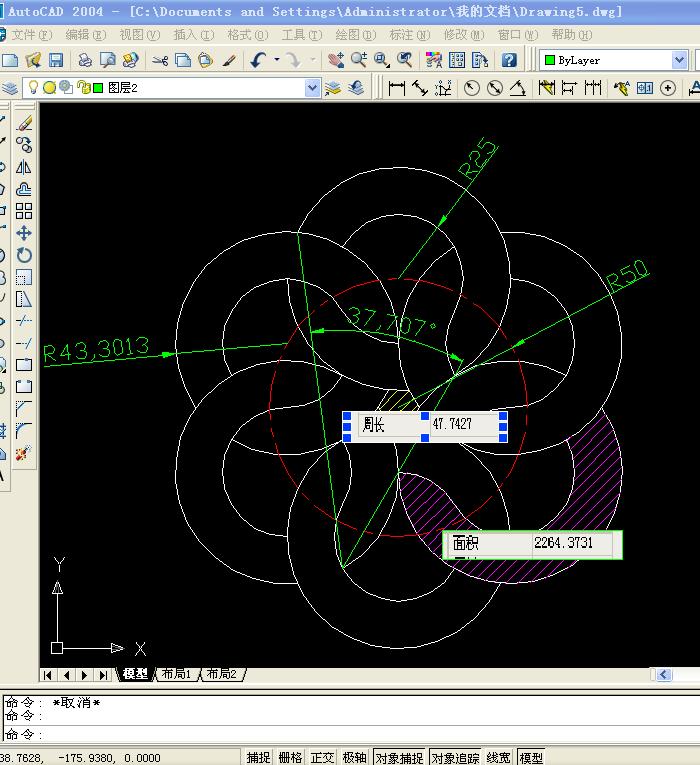Select the Move tool in modify toolbar
This screenshot has height=765, width=700.
click(23, 233)
